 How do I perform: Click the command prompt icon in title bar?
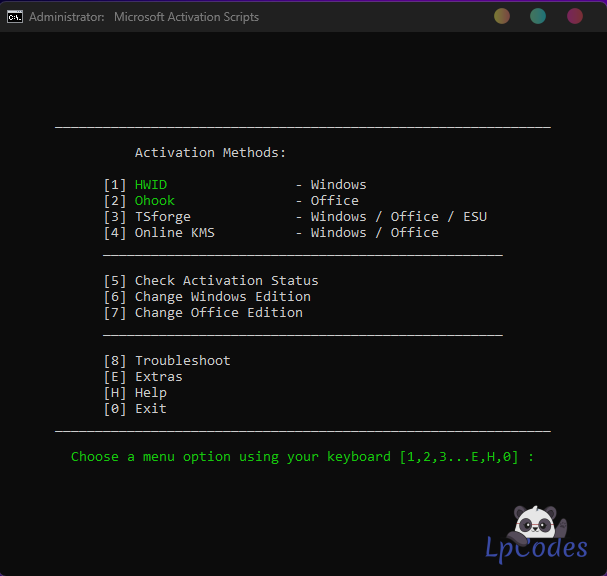(15, 17)
